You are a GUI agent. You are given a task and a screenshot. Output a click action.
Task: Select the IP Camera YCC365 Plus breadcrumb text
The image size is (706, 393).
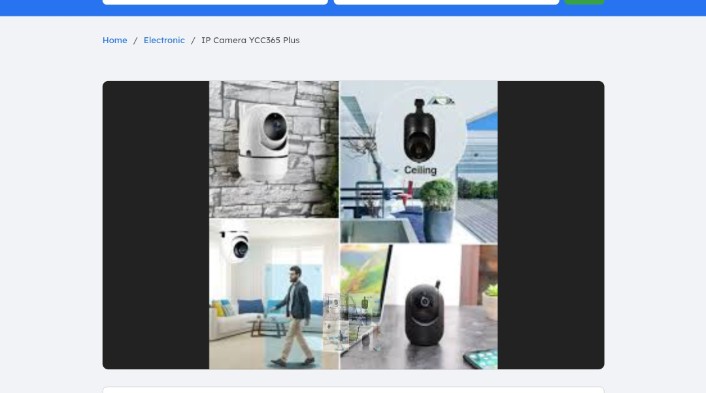[x=250, y=40]
